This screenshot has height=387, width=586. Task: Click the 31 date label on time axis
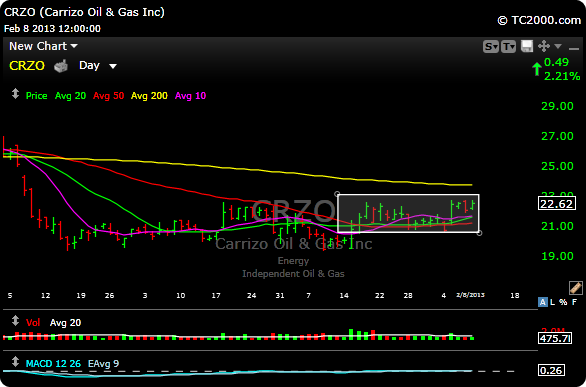coord(280,295)
